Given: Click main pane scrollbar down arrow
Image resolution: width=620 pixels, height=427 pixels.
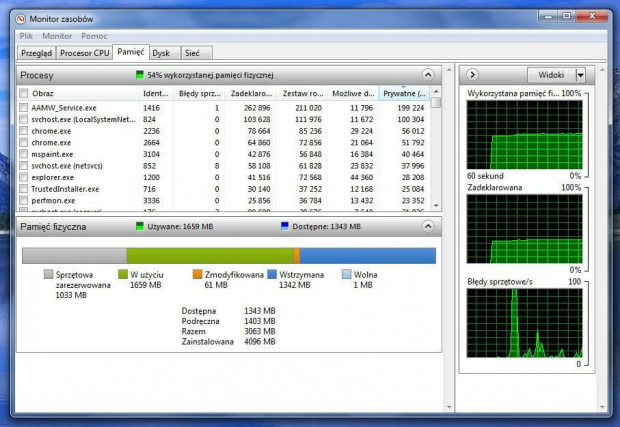Looking at the screenshot, I should [449, 407].
